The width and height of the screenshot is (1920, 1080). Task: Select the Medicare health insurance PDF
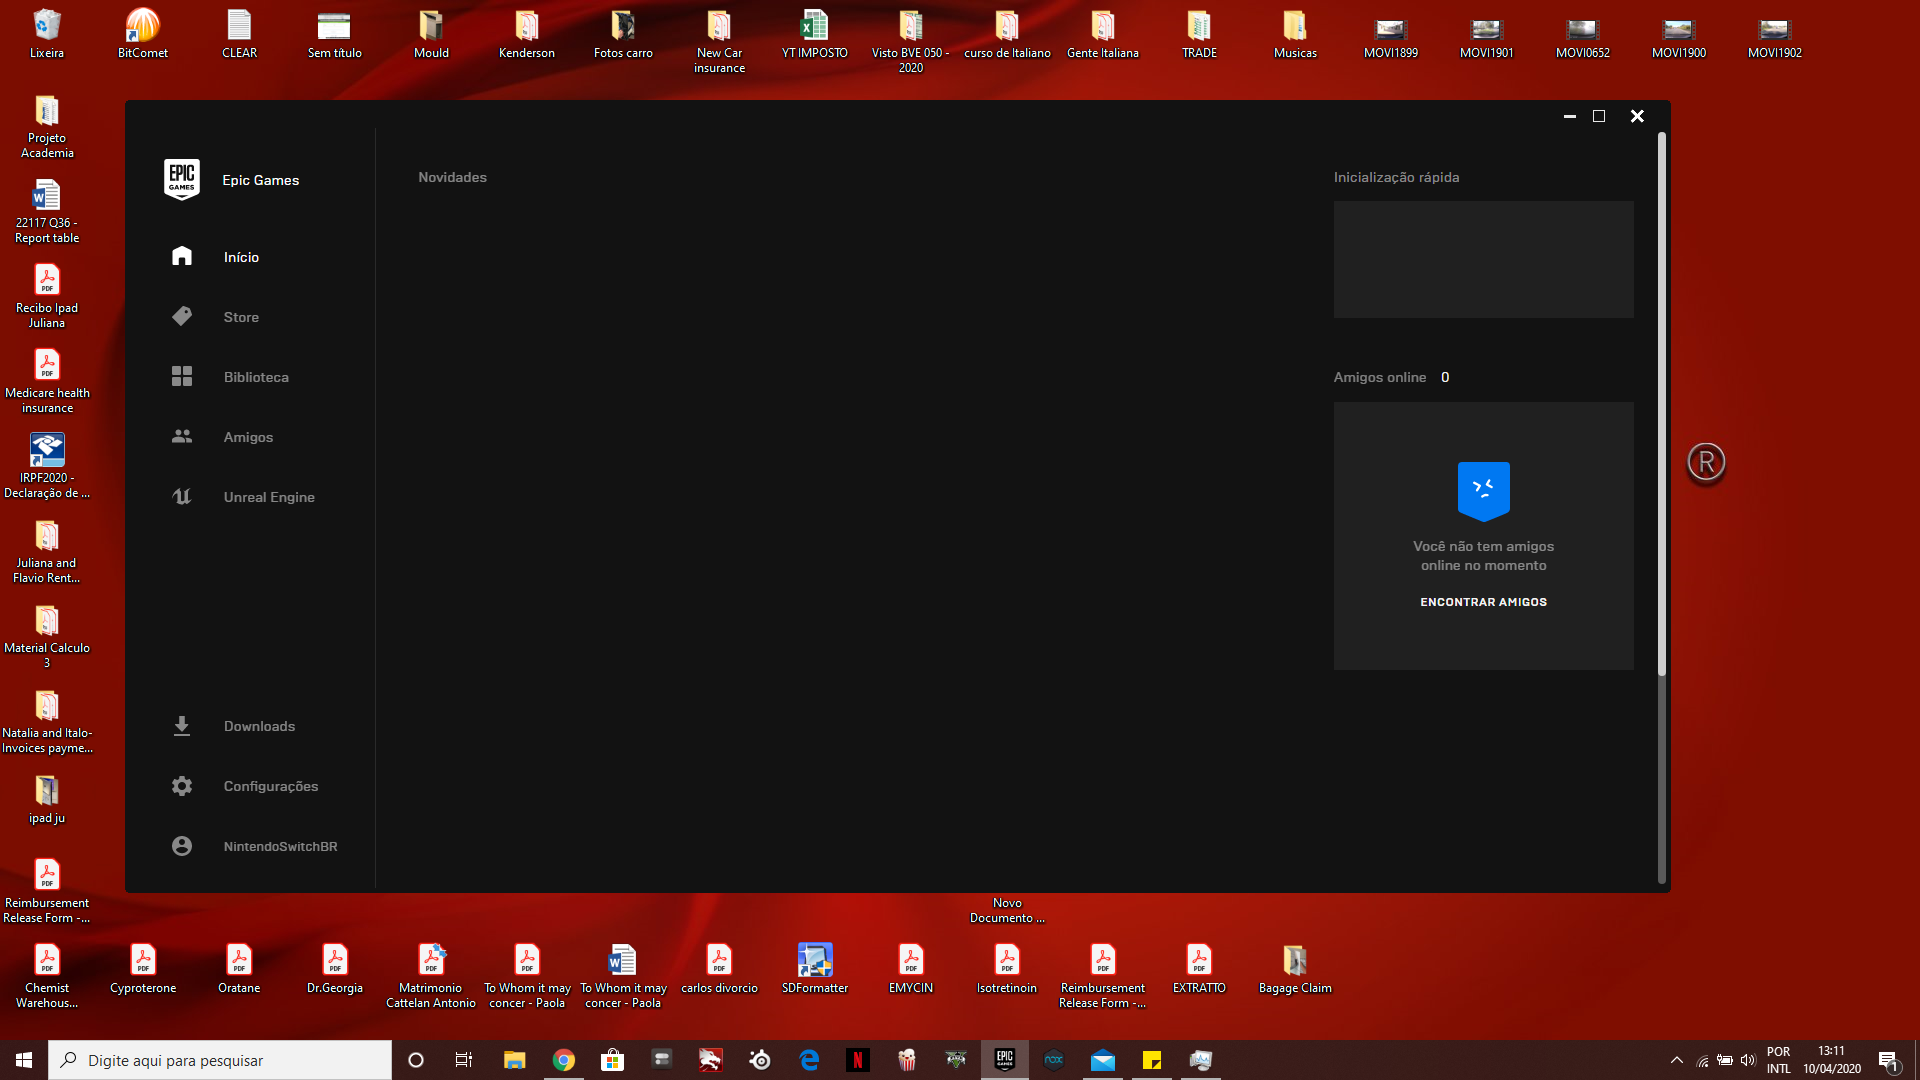coord(47,381)
